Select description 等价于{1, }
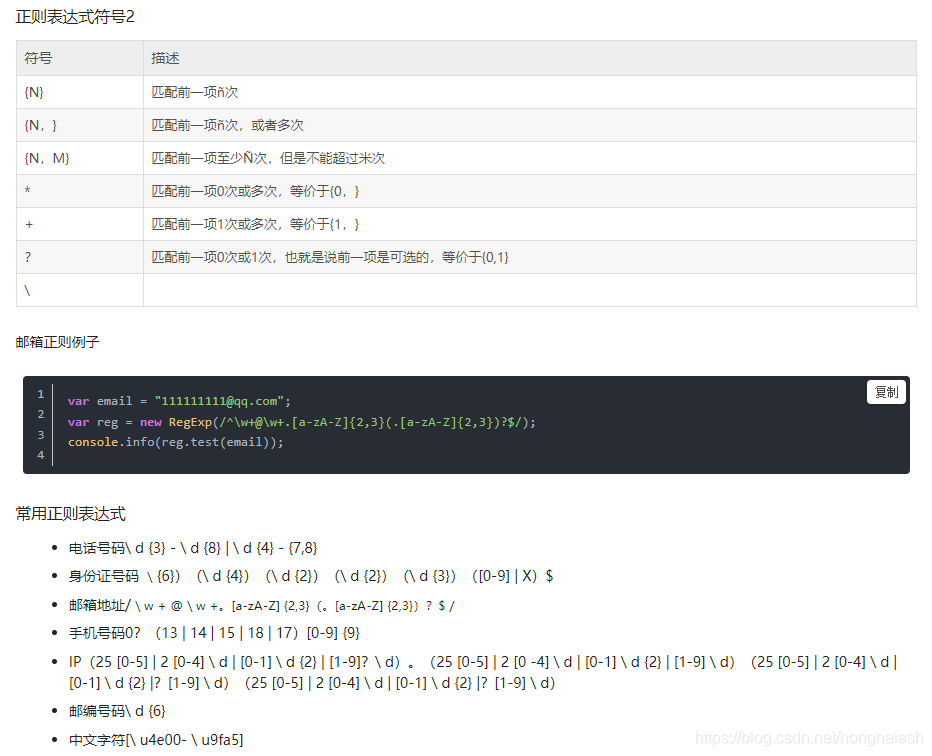 pos(256,224)
